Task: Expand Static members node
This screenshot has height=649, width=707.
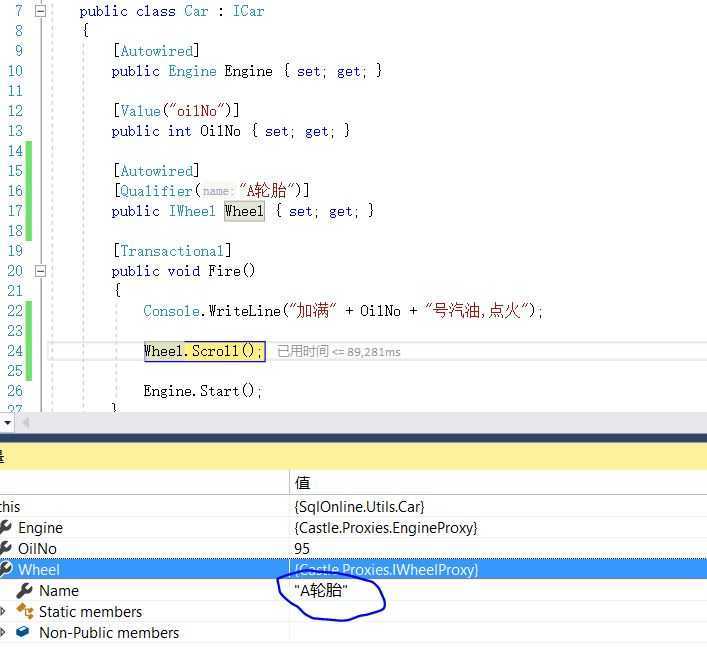Action: pyautogui.click(x=3, y=612)
